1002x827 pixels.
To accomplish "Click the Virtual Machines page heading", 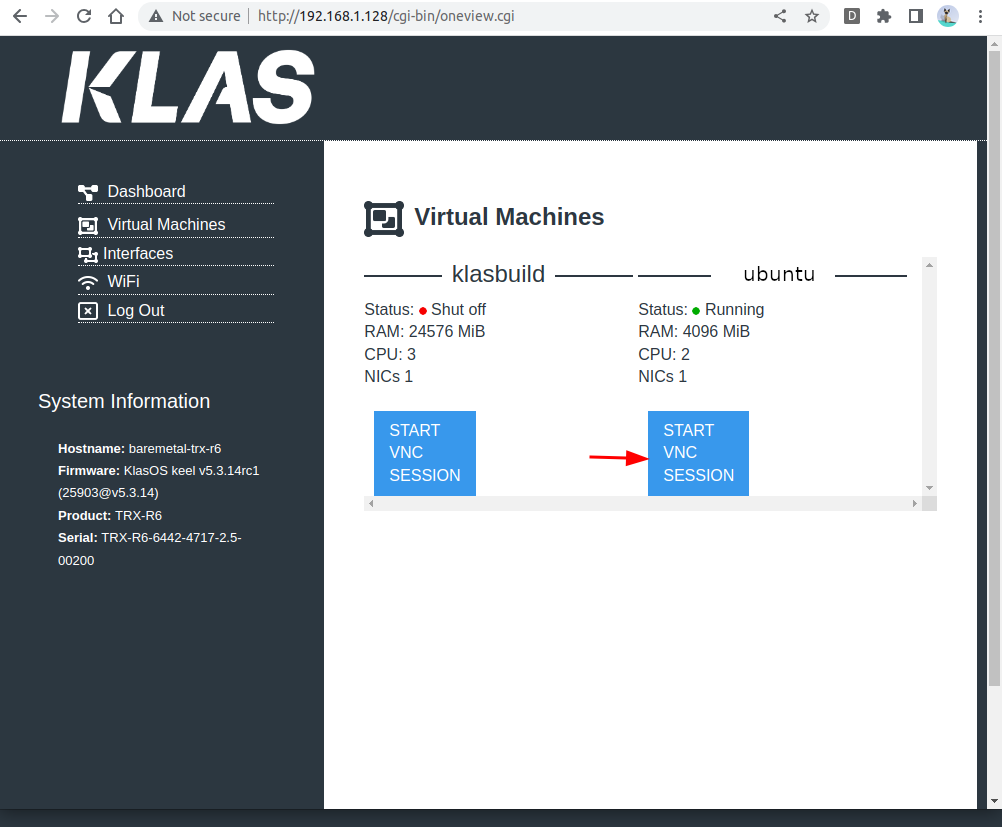I will coord(509,217).
